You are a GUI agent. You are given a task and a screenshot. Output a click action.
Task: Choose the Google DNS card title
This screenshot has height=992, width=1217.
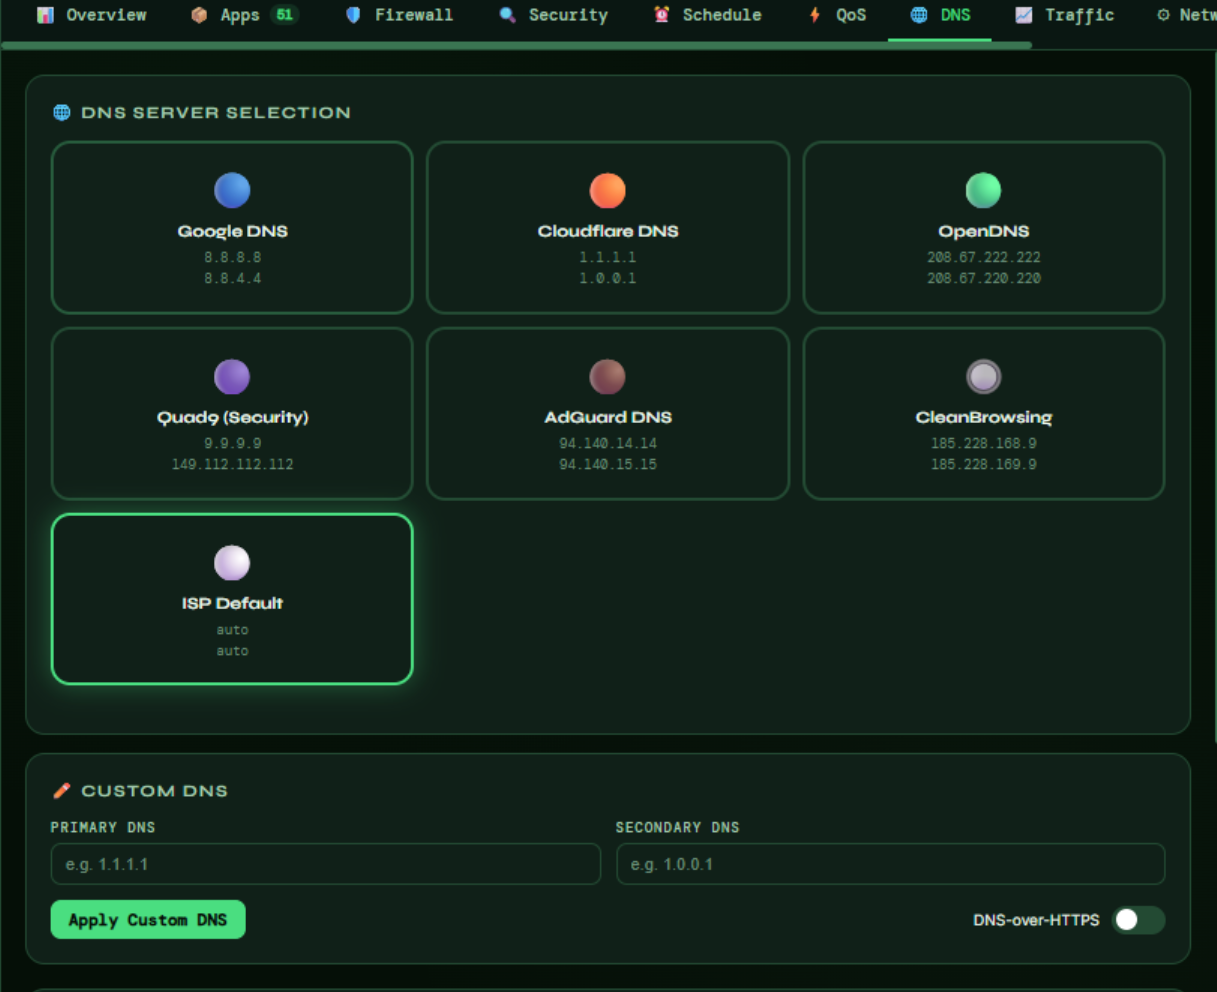point(232,231)
